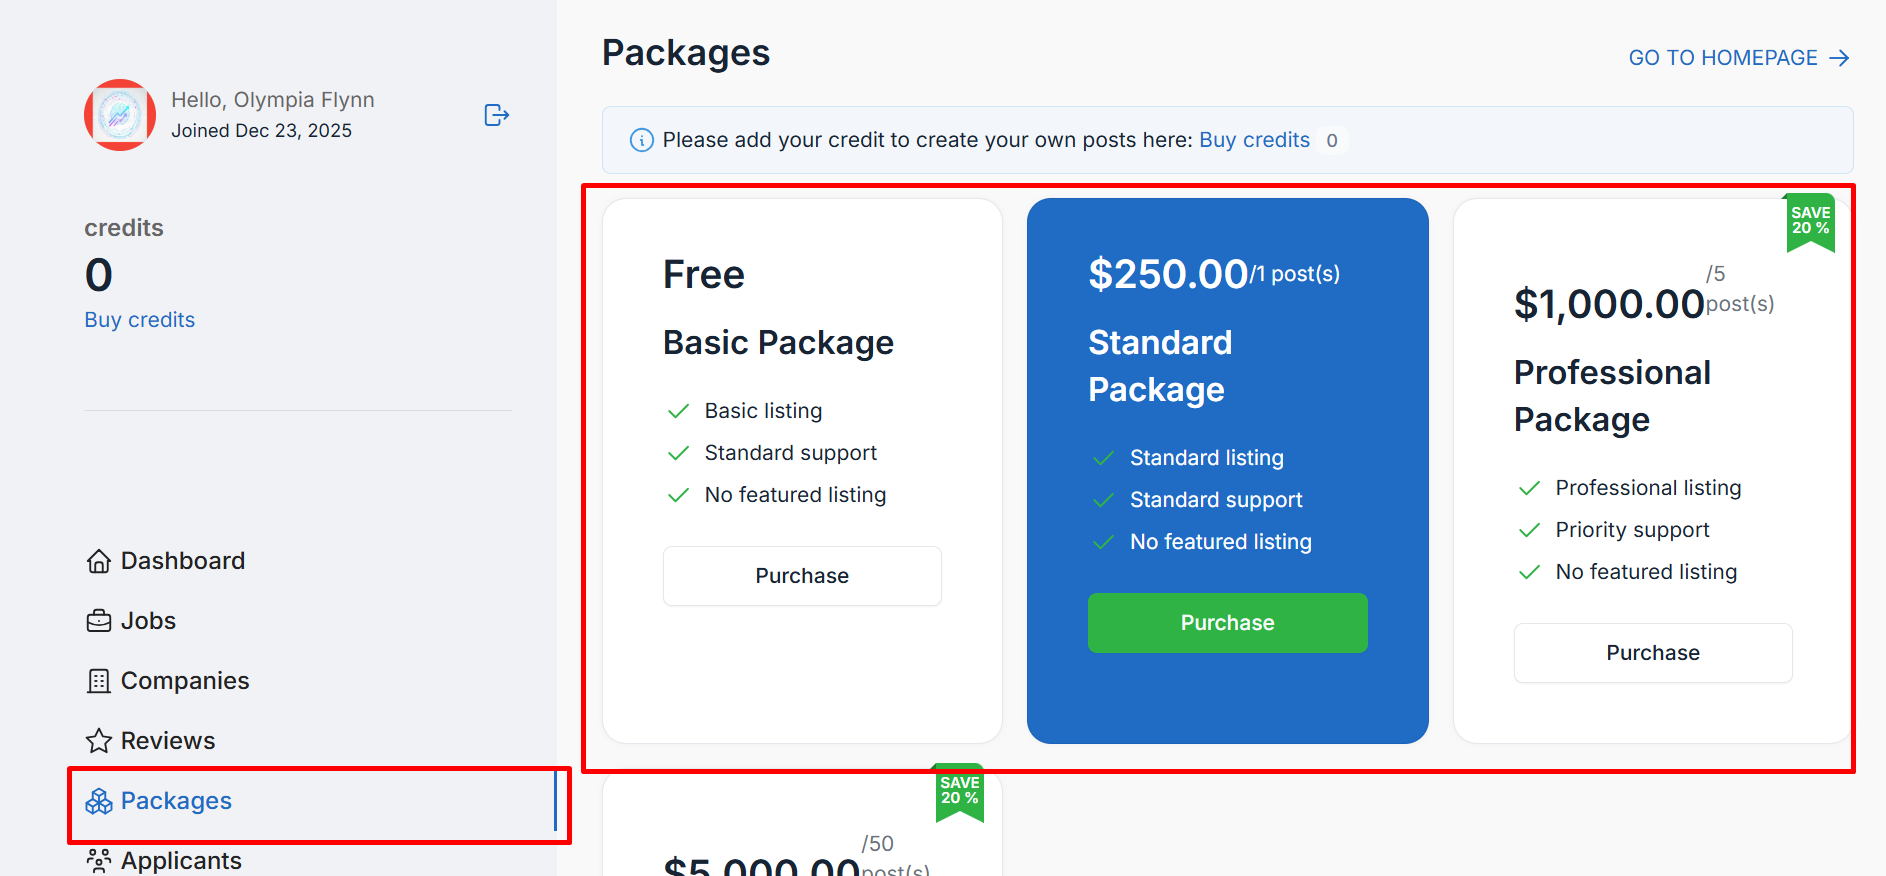Purchase the Professional Package

click(1652, 653)
